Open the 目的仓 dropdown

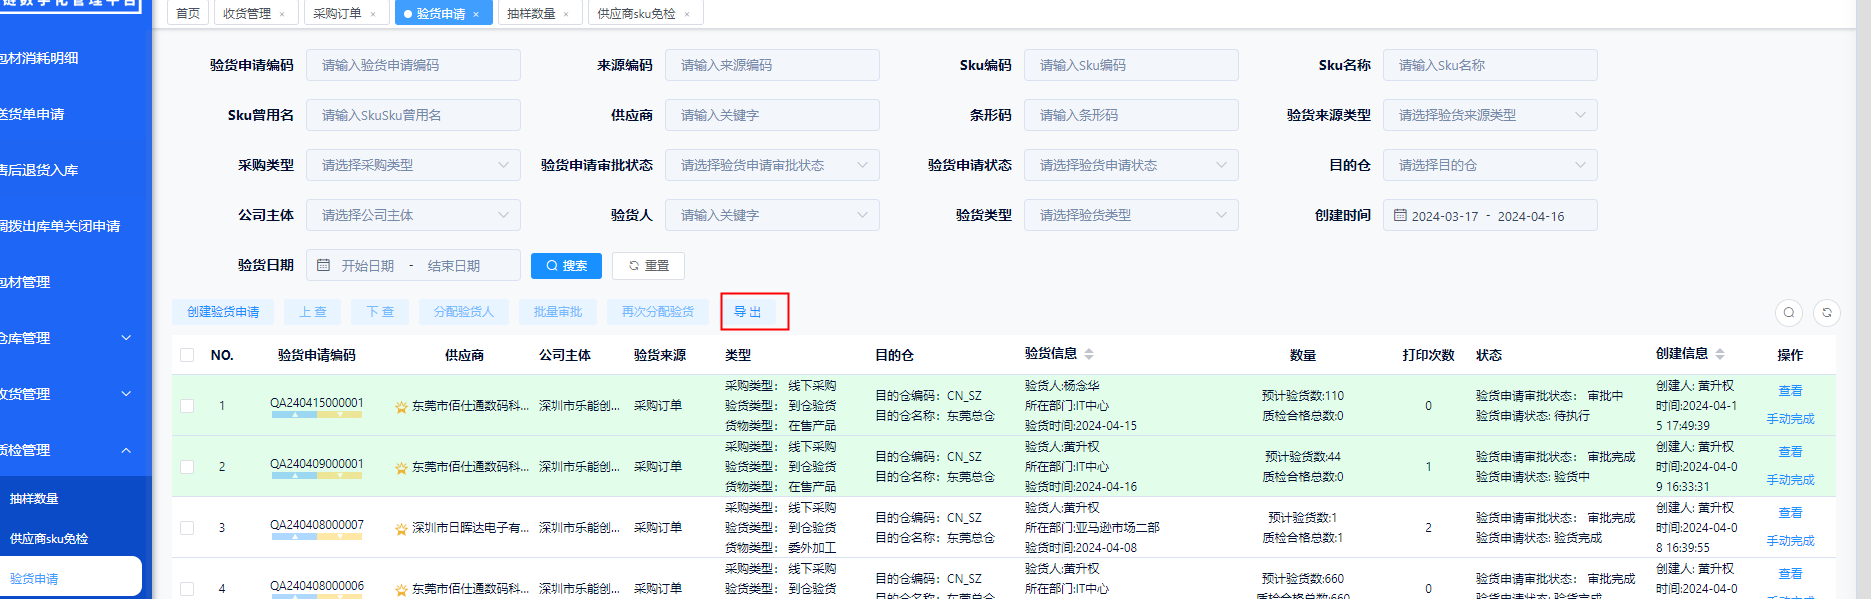[x=1489, y=166]
